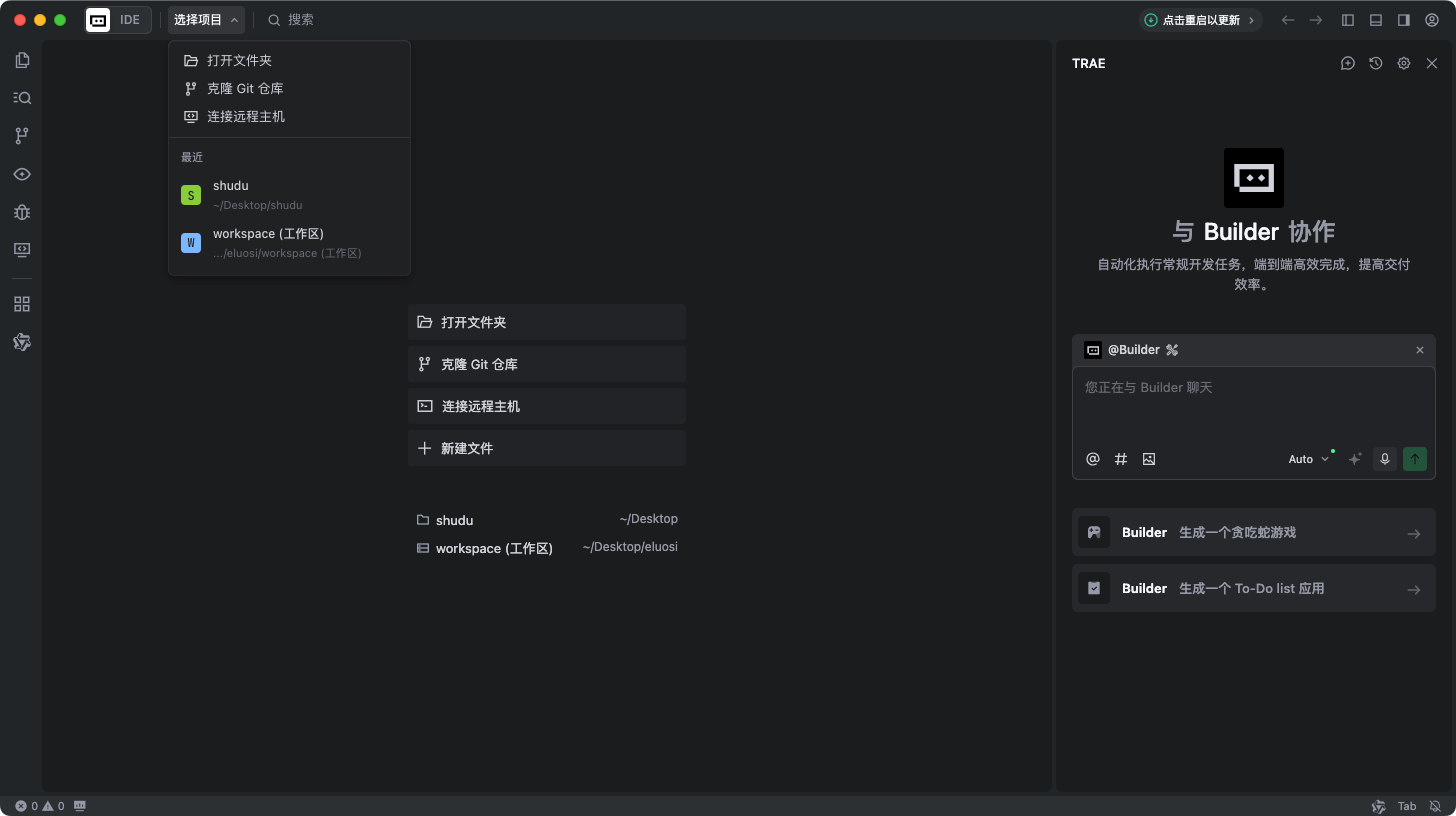Click the sparkle optimize prompt icon

(1355, 459)
